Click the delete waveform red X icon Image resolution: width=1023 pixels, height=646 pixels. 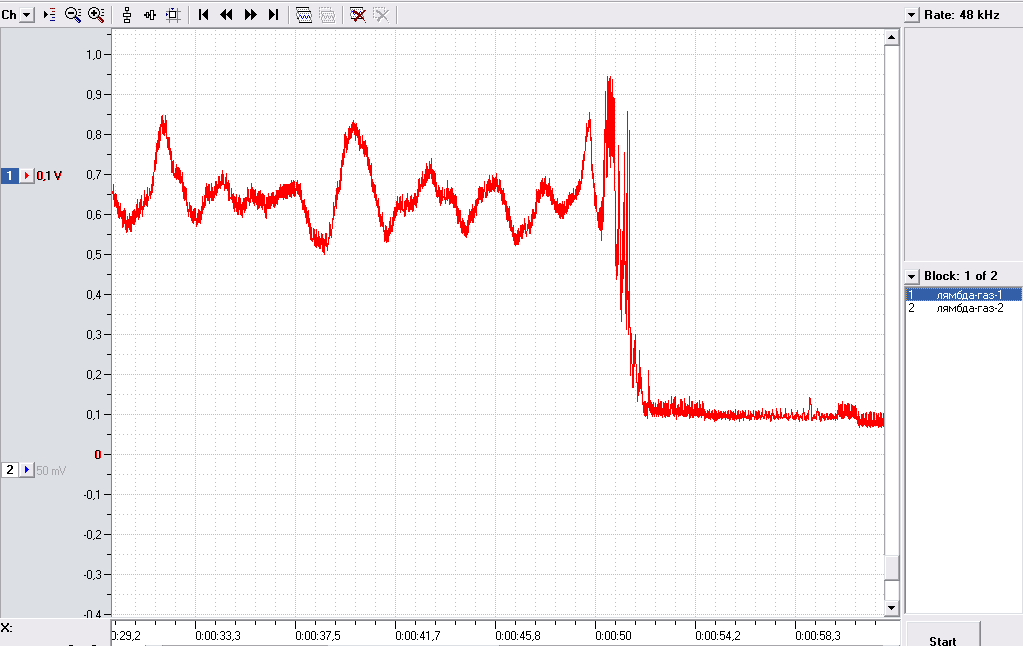pyautogui.click(x=358, y=14)
